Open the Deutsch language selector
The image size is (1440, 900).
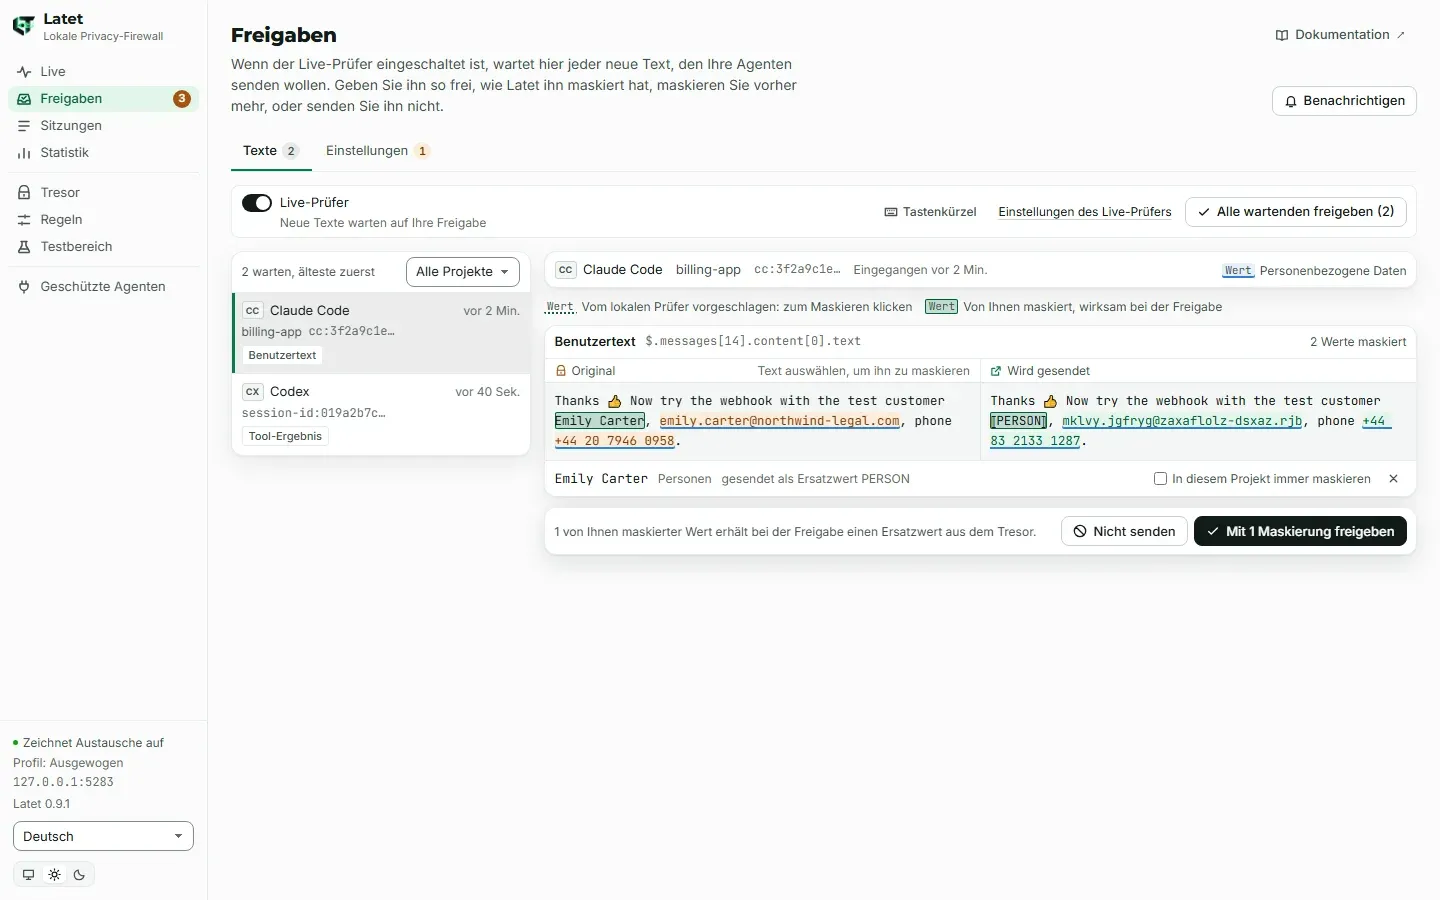[x=103, y=837]
